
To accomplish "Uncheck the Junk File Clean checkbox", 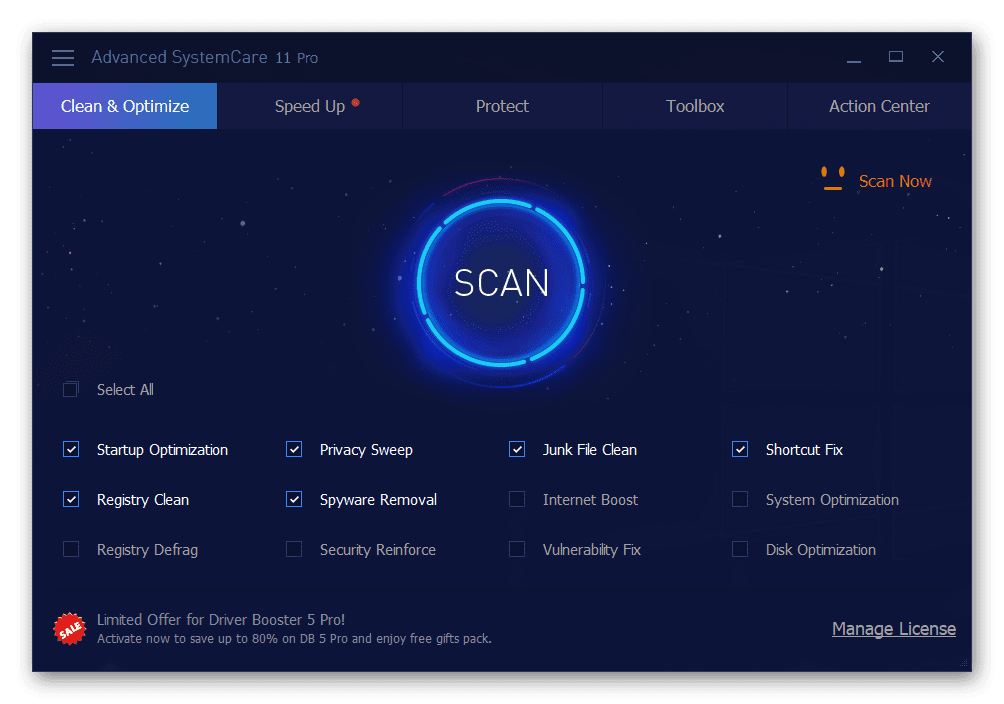I will click(x=517, y=449).
